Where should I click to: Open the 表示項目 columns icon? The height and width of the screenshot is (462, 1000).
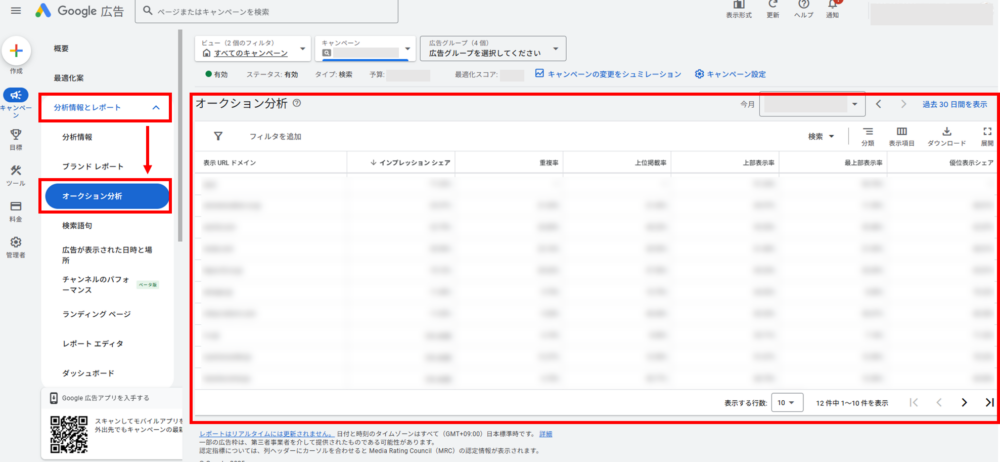pos(902,132)
